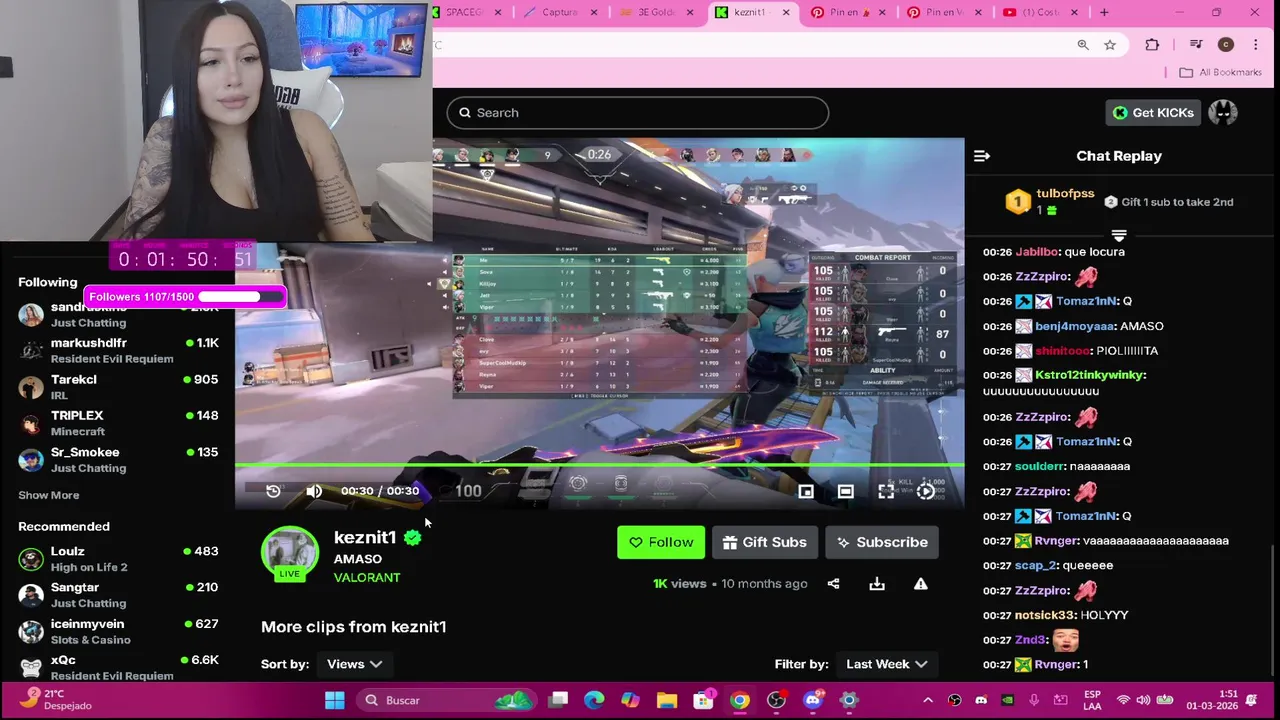This screenshot has width=1280, height=720.
Task: Open the browser extensions puzzle icon
Action: 1152,45
